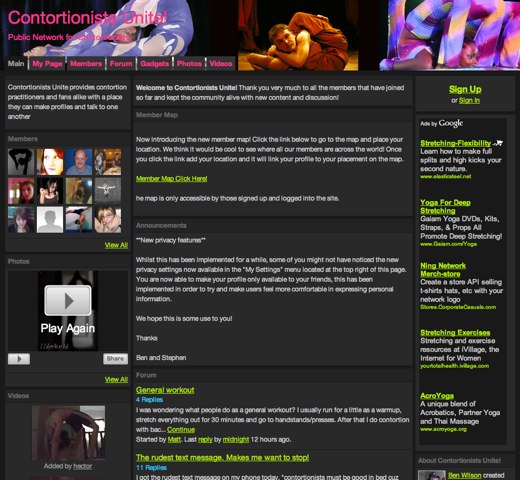Image resolution: width=520 pixels, height=480 pixels.
Task: Click the Share button under the slideshow
Action: (x=115, y=359)
